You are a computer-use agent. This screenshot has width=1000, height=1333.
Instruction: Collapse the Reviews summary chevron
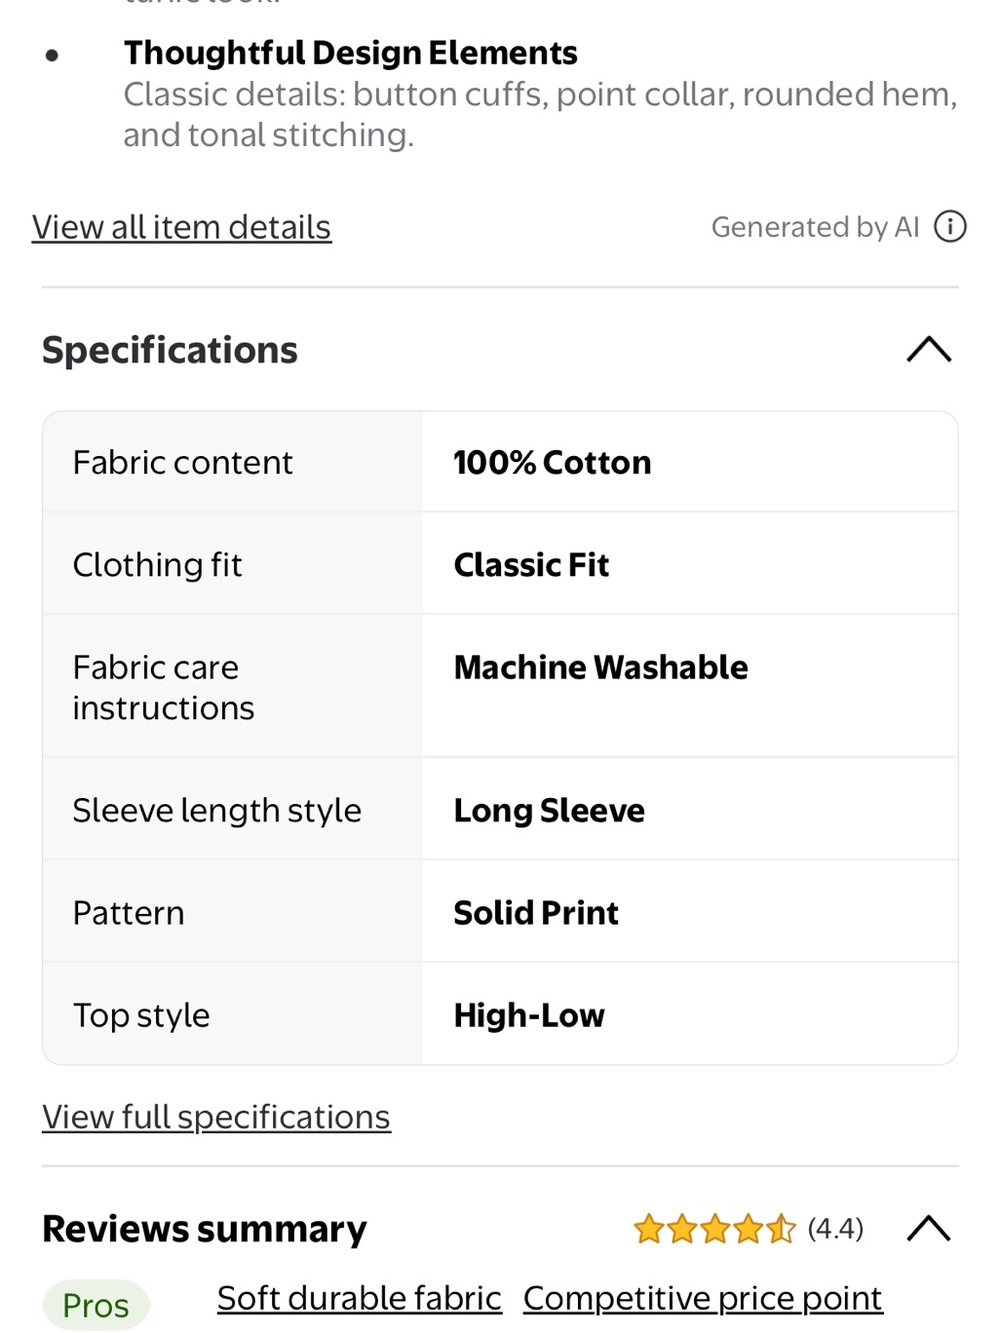929,1228
